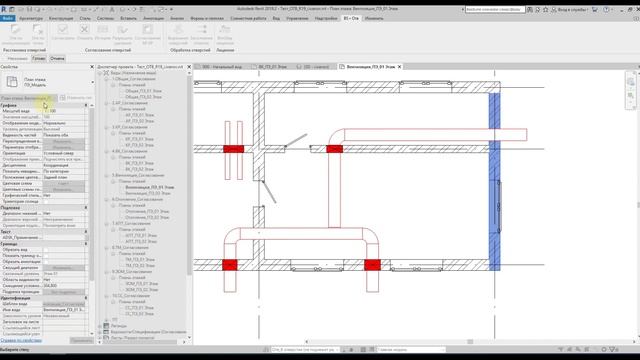
Task: Click the favorites star icon in title bar
Action: pos(545,9)
